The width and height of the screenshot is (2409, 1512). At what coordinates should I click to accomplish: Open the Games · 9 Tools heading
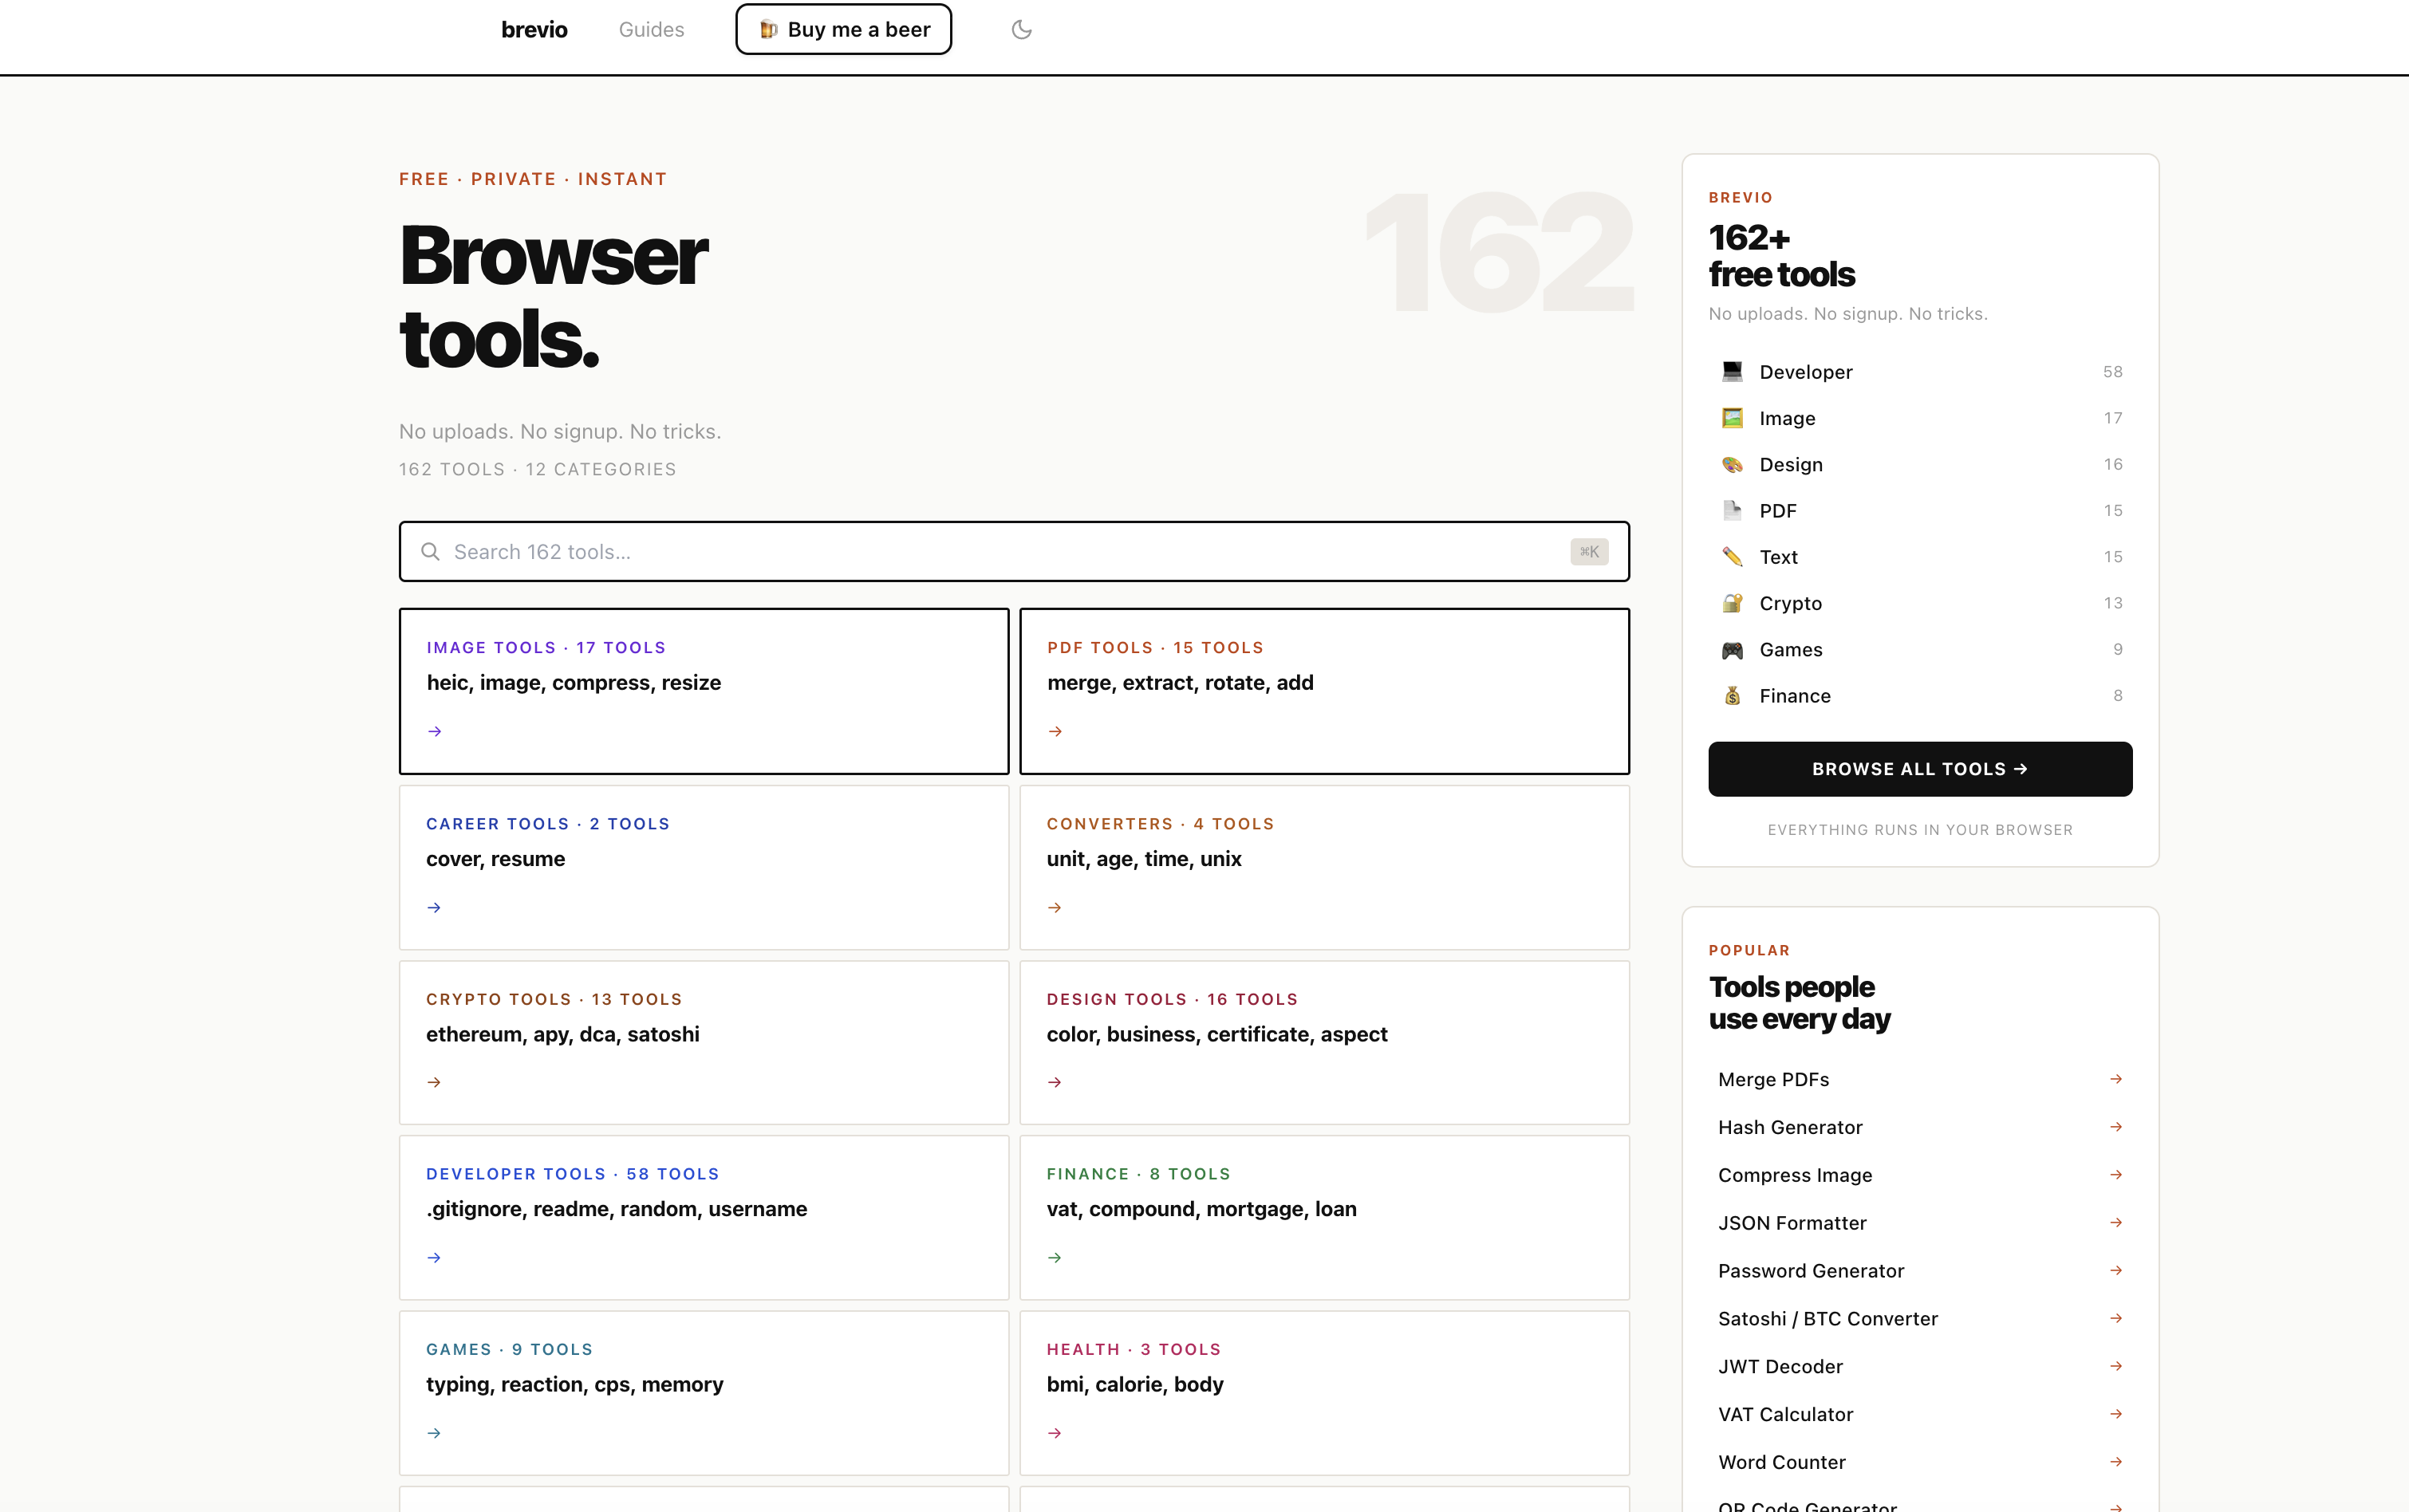(x=509, y=1349)
